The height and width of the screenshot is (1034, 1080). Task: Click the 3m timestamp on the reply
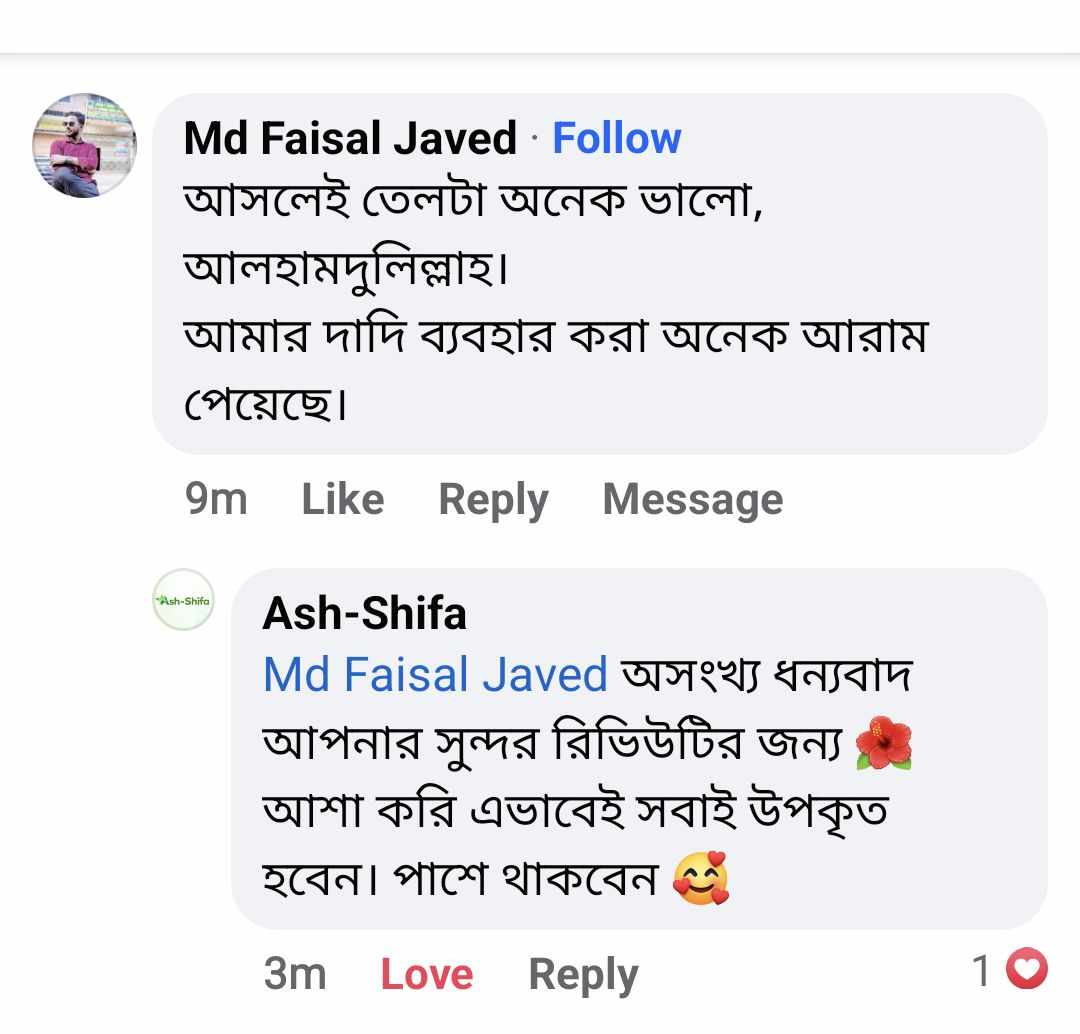(x=294, y=974)
